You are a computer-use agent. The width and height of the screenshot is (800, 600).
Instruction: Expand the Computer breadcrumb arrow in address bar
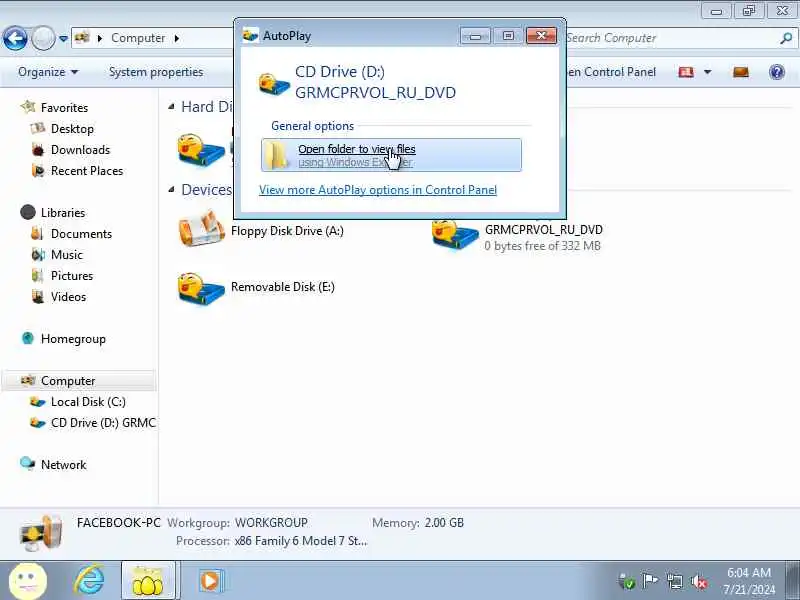point(177,38)
